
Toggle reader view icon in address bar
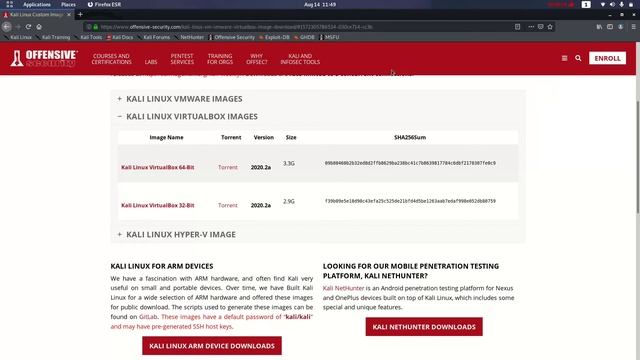pyautogui.click(x=518, y=27)
